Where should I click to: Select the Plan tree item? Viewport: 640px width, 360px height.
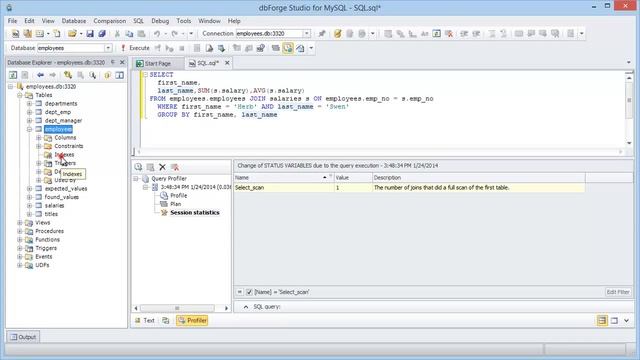coord(176,204)
